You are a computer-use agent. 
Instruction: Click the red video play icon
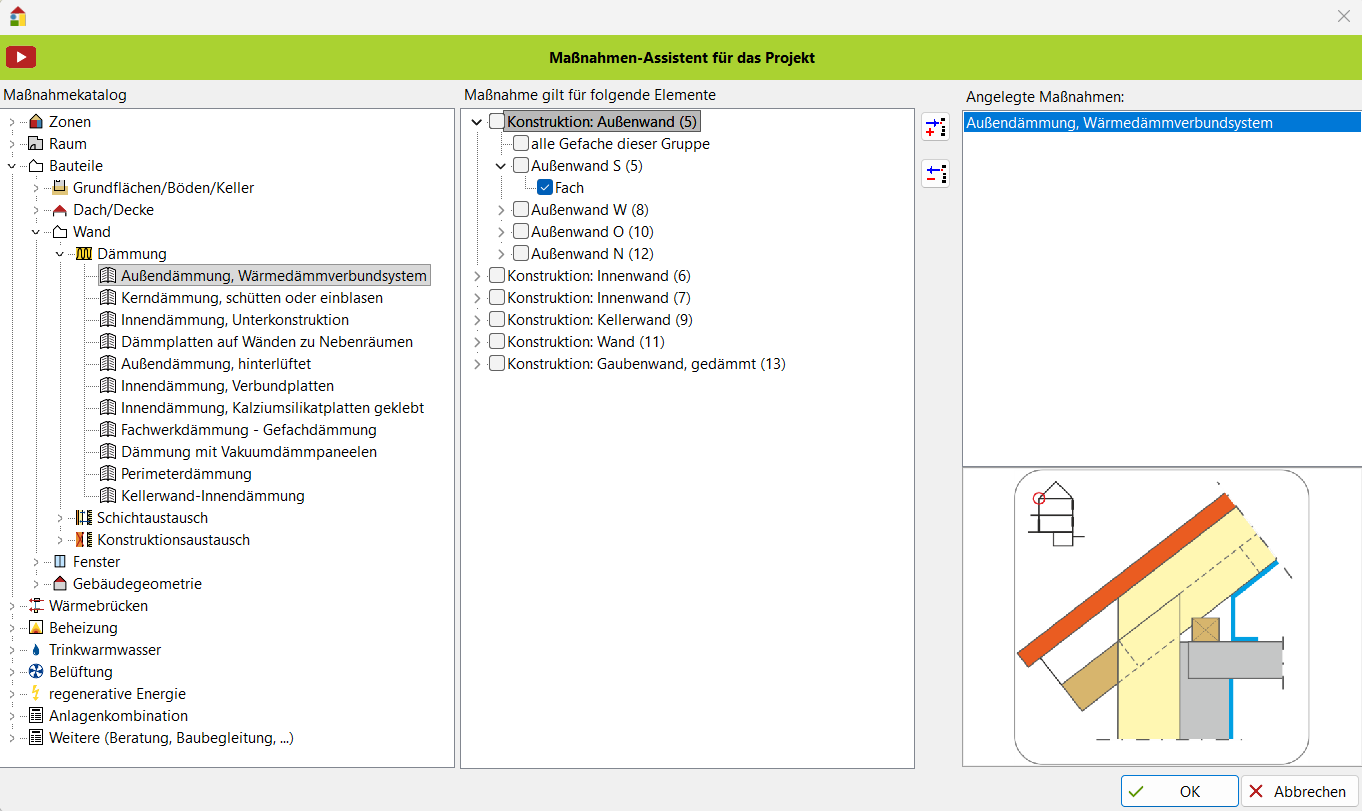tap(21, 57)
